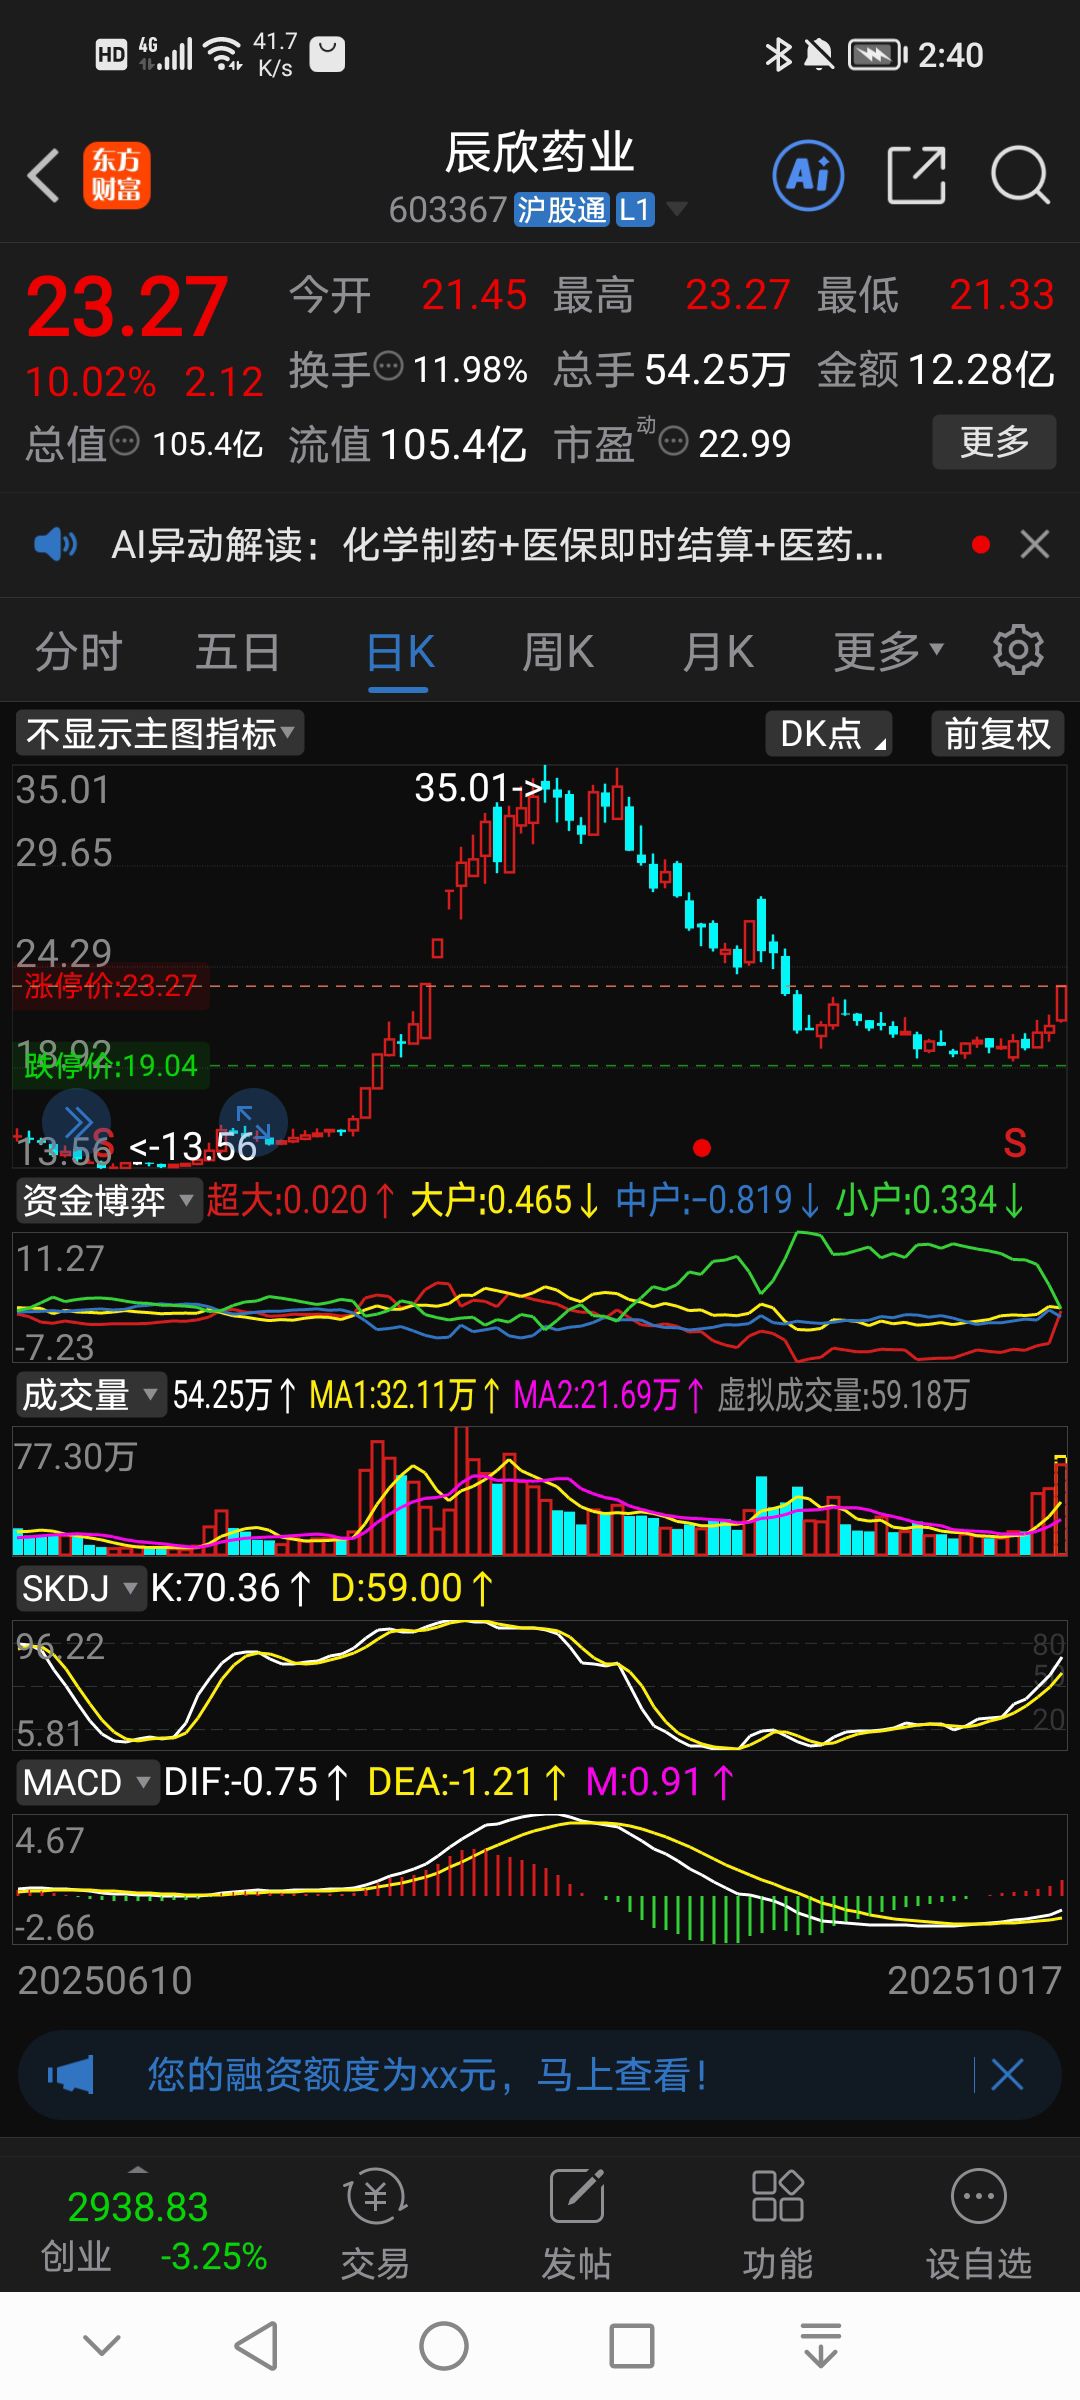The image size is (1080, 2400).
Task: Play AI异动解读 speaker icon
Action: [x=55, y=545]
